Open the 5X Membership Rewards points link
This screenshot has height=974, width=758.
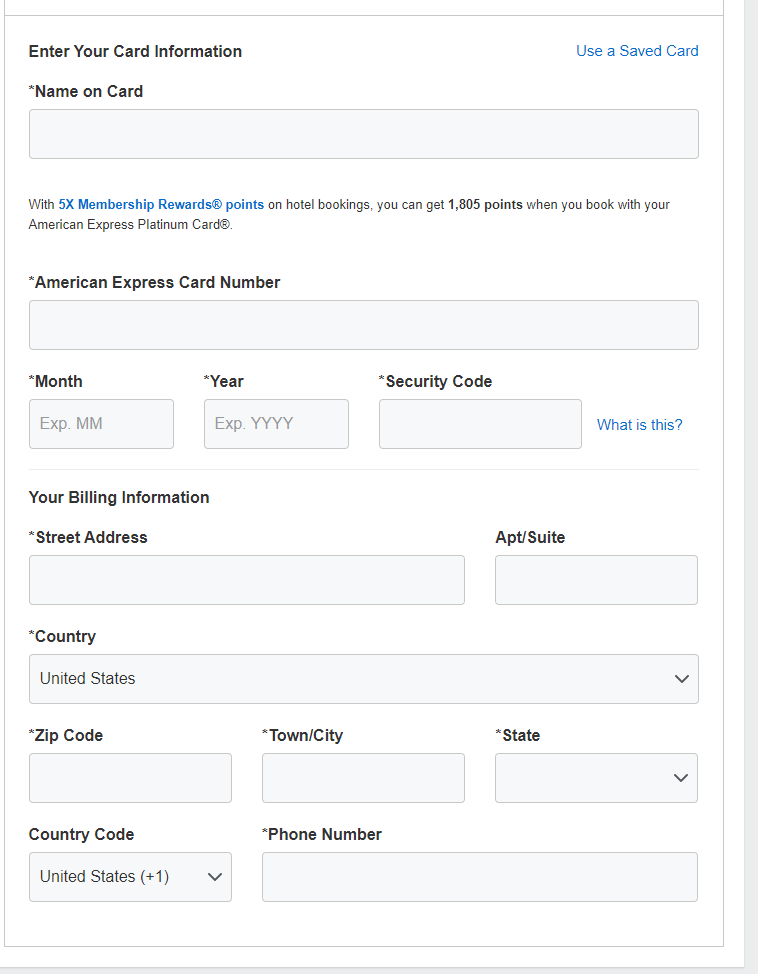161,204
